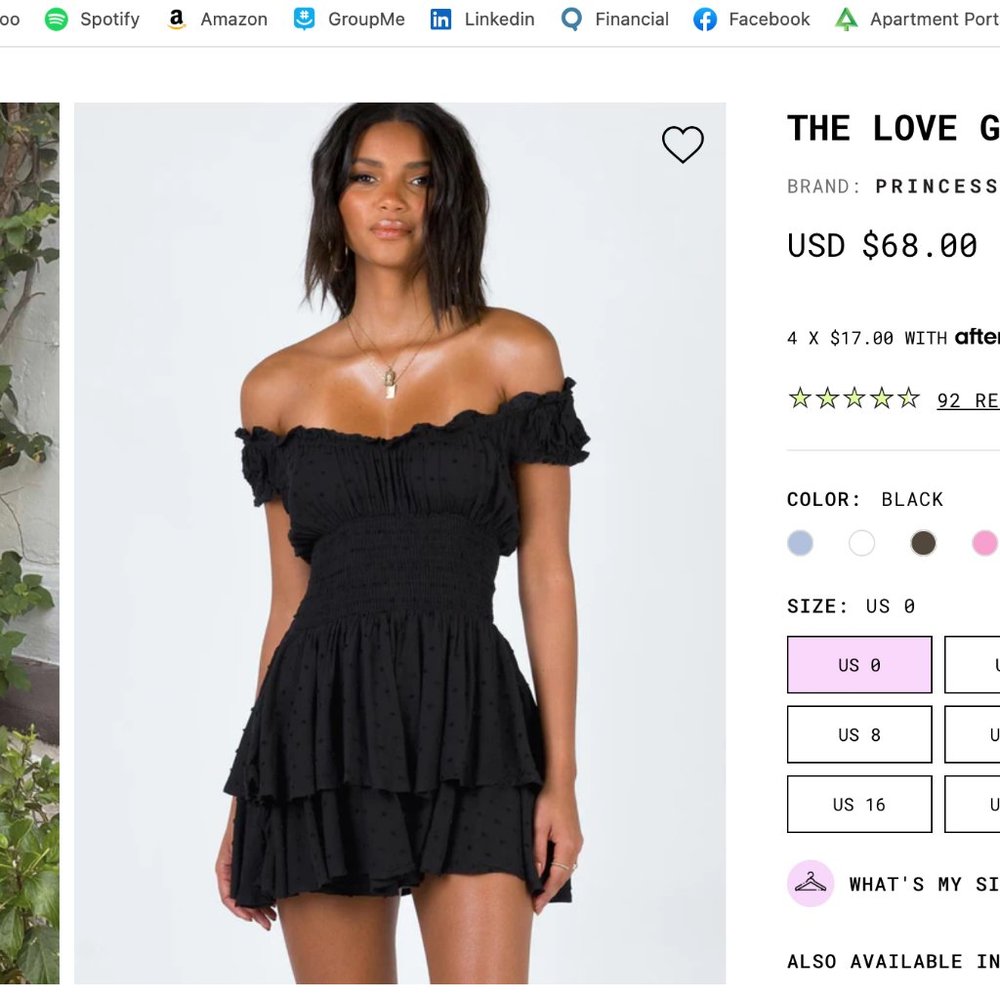Viewport: 1000px width, 1000px height.
Task: Open the Amazon bookmark
Action: tap(218, 19)
